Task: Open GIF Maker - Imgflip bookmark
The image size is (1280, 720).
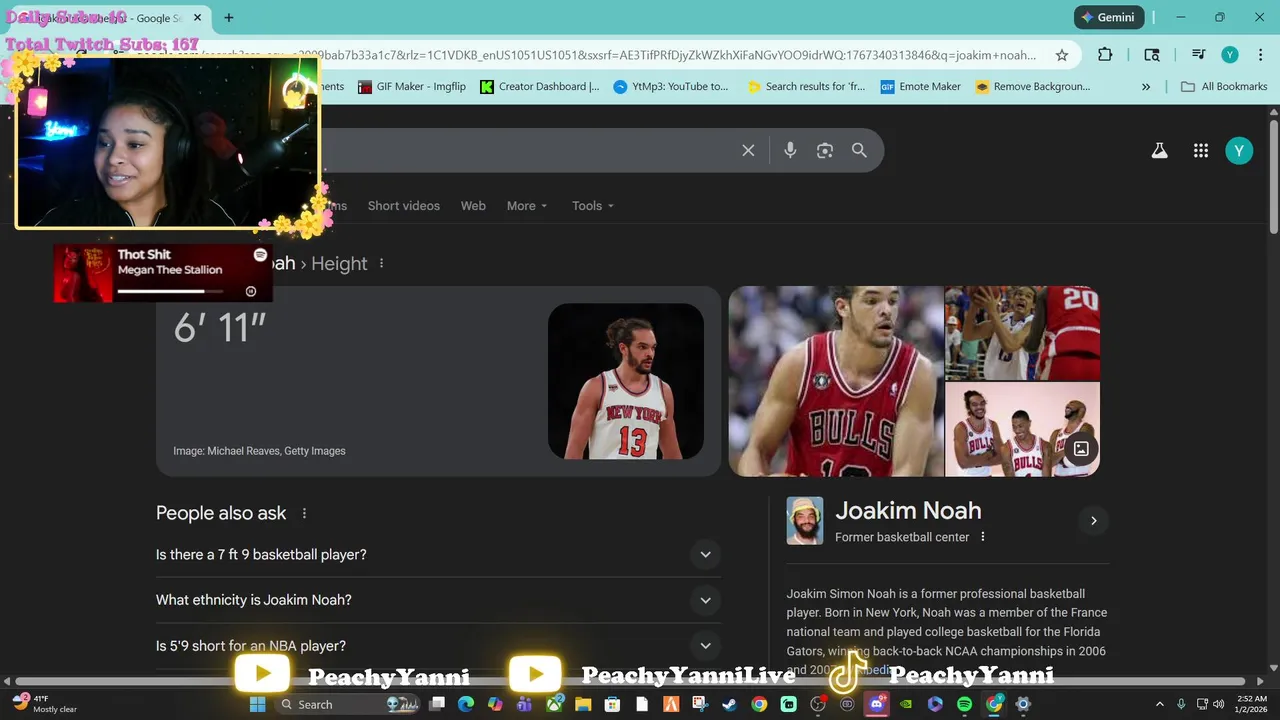Action: [x=411, y=87]
